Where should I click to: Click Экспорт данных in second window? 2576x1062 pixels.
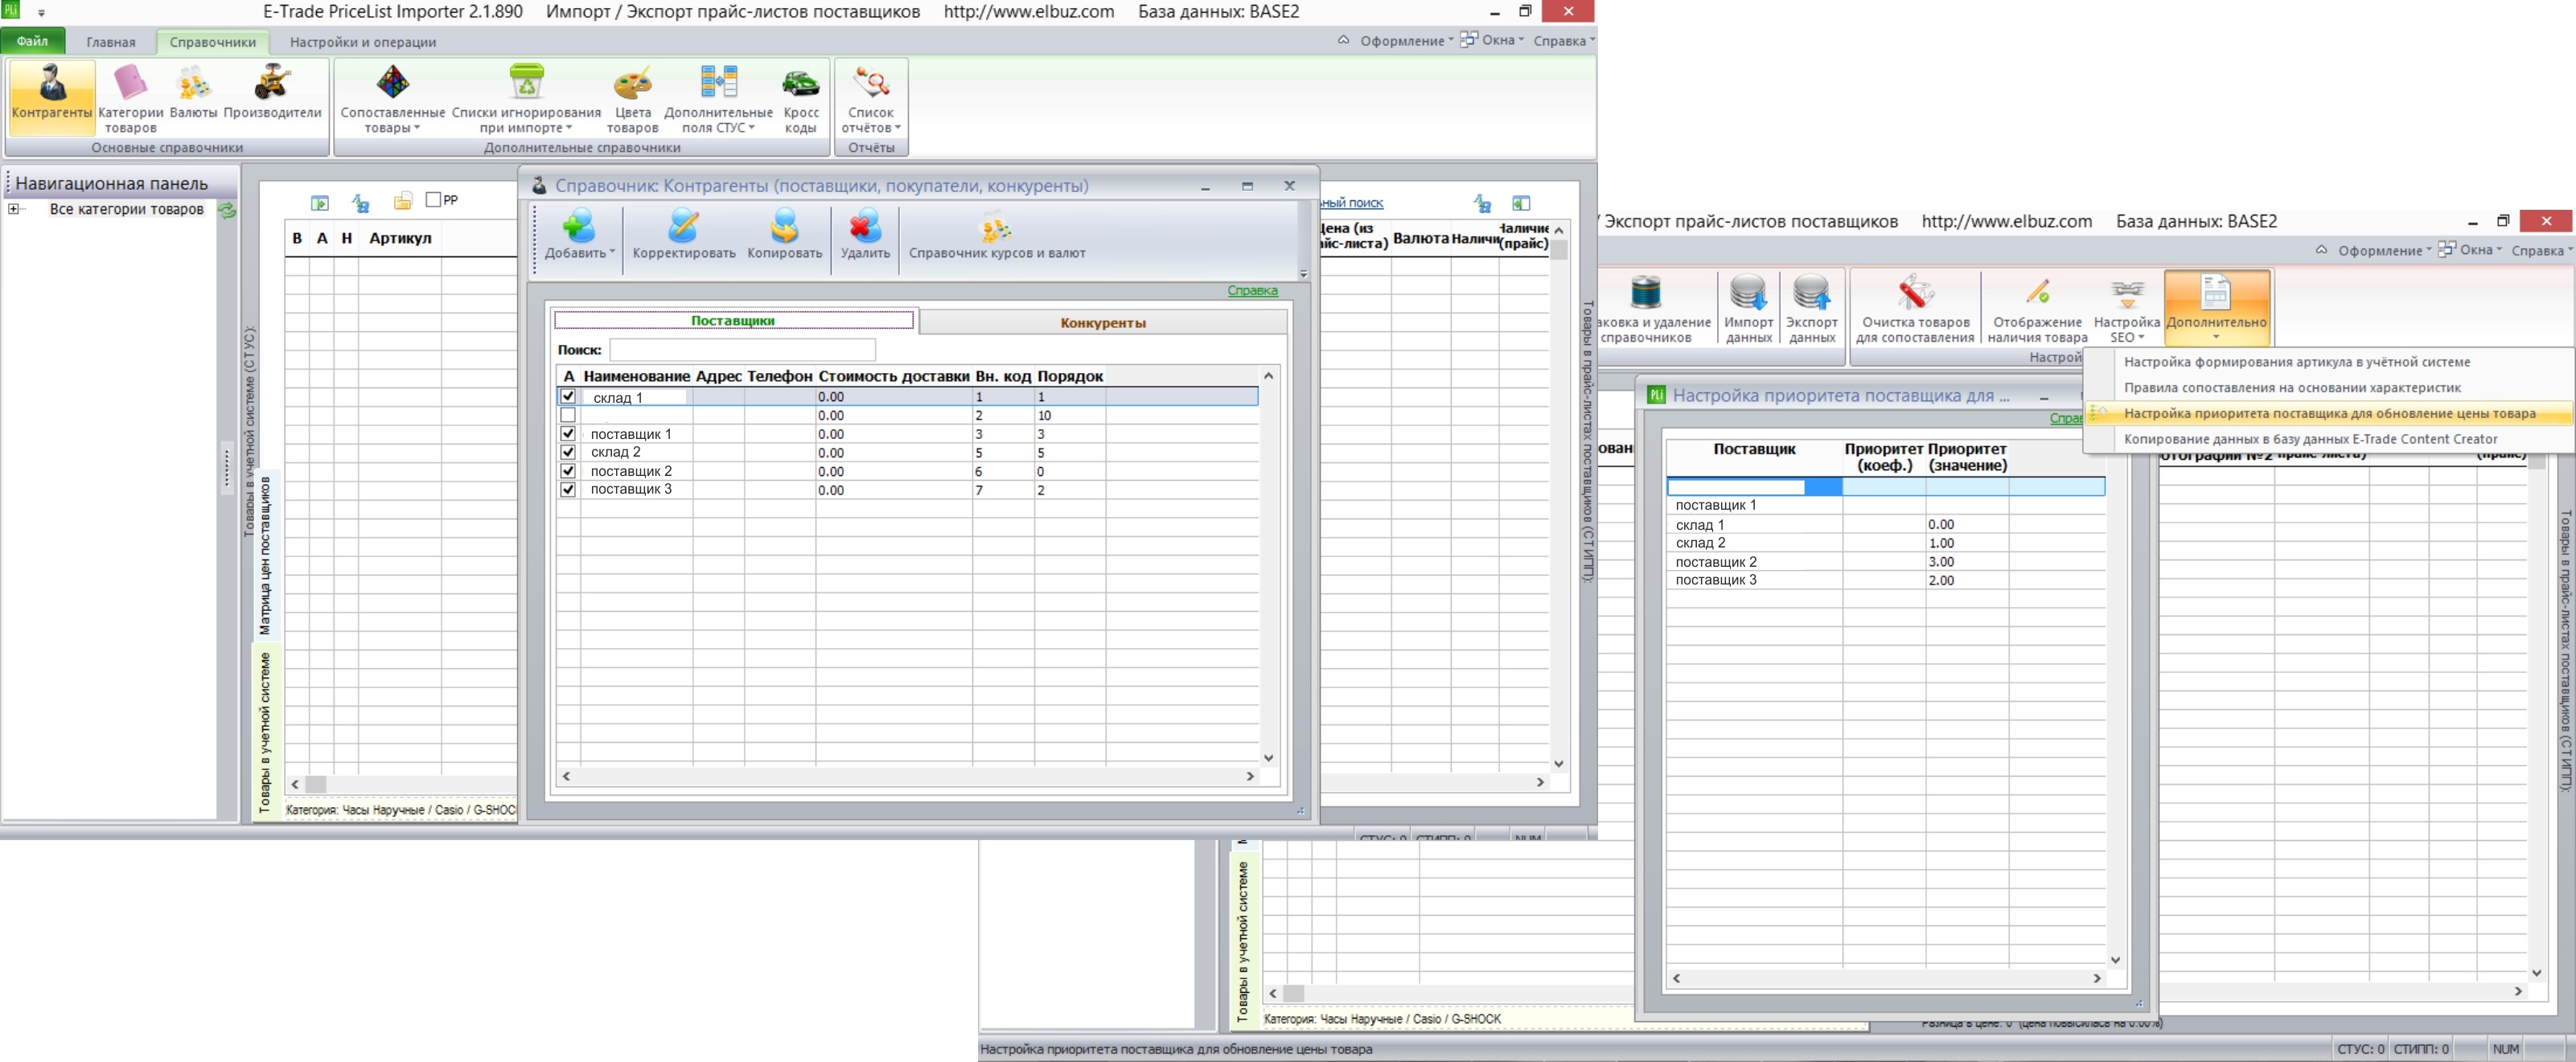click(1812, 308)
